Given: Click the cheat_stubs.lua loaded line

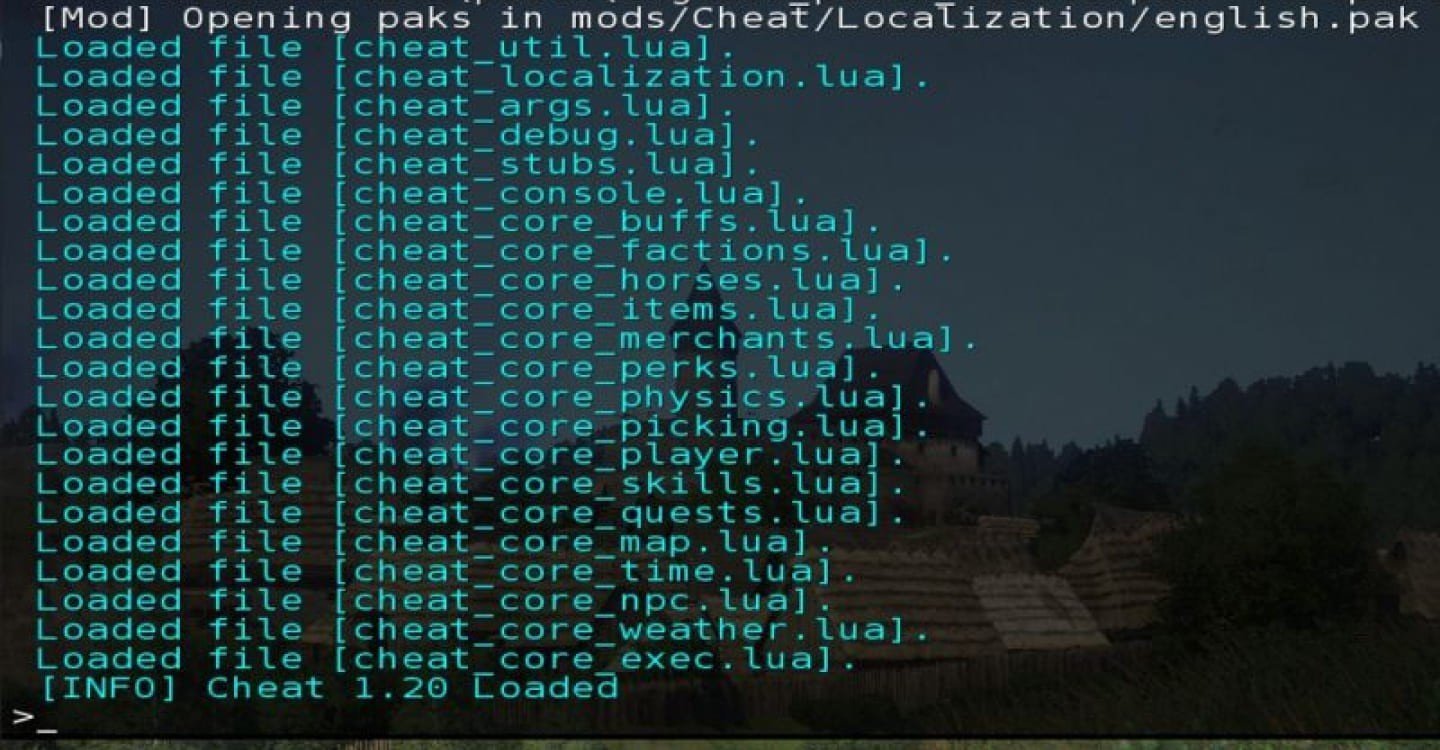Looking at the screenshot, I should coord(398,164).
